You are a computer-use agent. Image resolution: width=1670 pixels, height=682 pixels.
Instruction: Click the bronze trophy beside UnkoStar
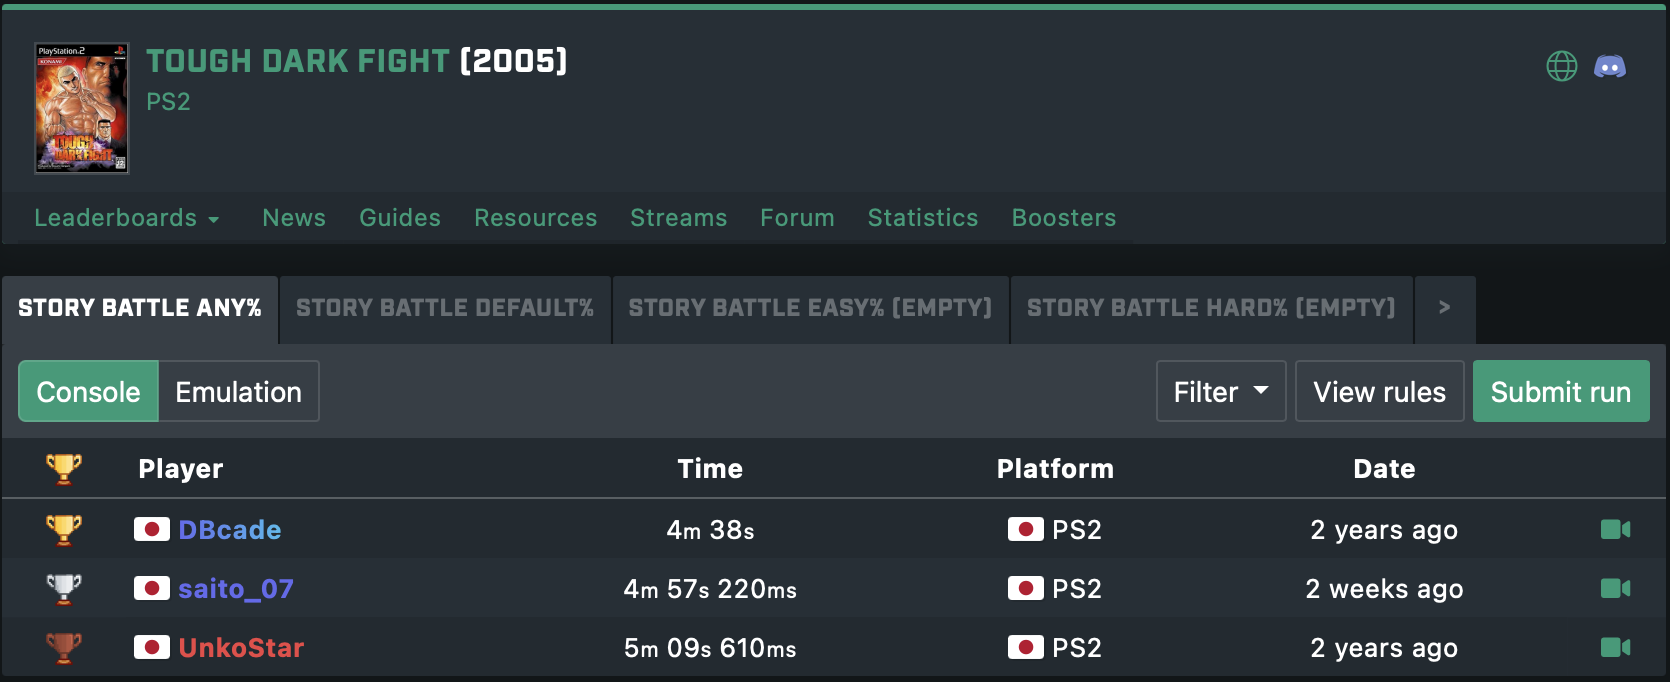[64, 647]
